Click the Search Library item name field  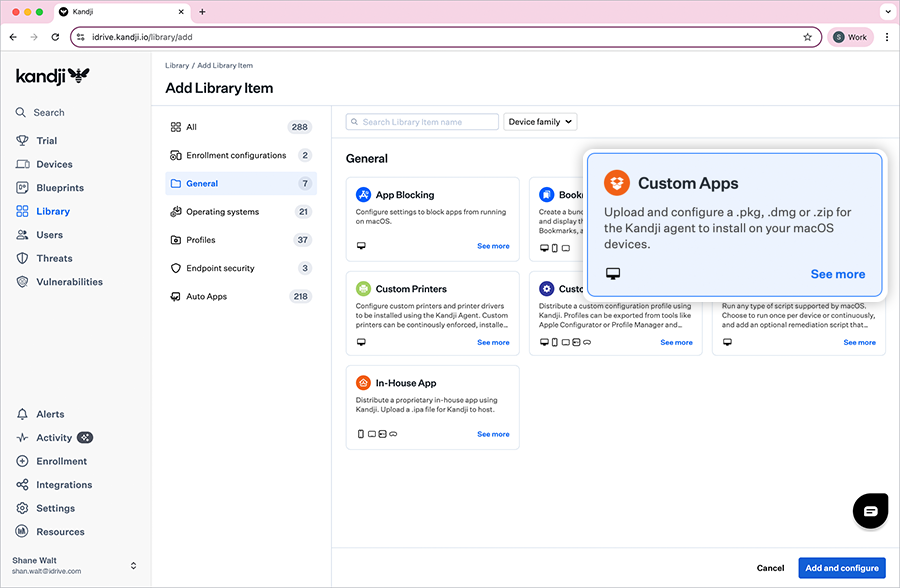(x=422, y=122)
